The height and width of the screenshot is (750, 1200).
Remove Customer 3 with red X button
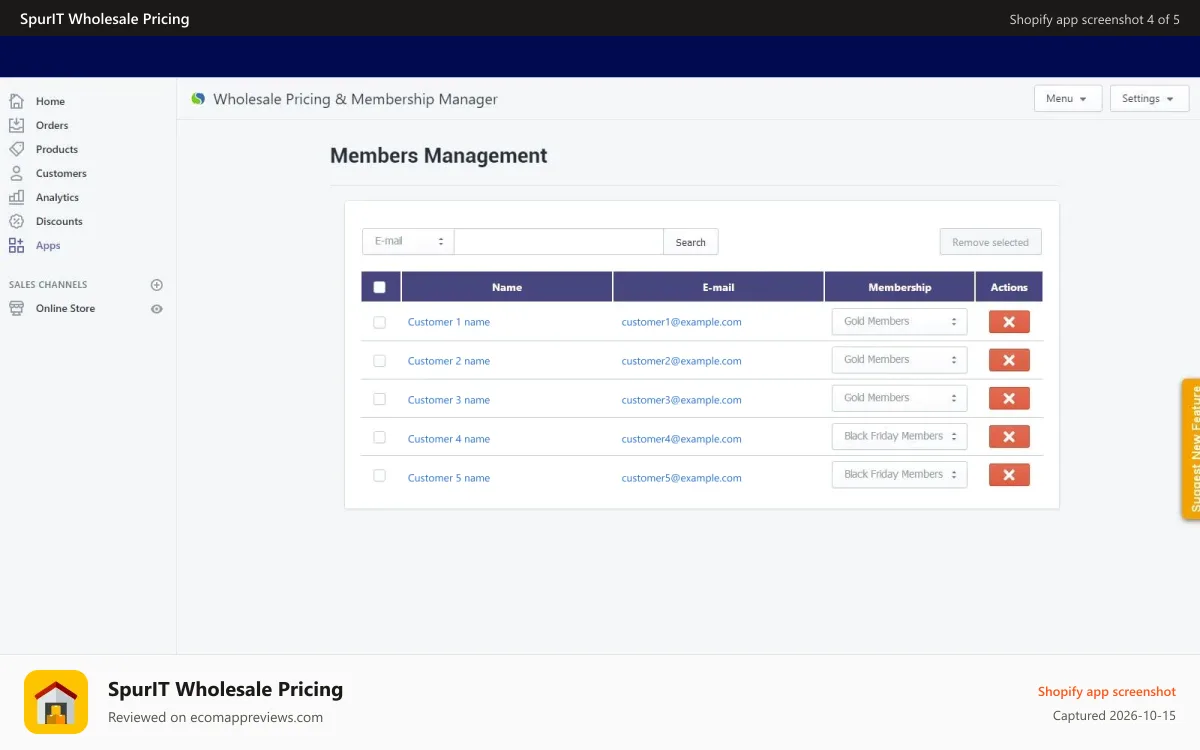[1009, 398]
